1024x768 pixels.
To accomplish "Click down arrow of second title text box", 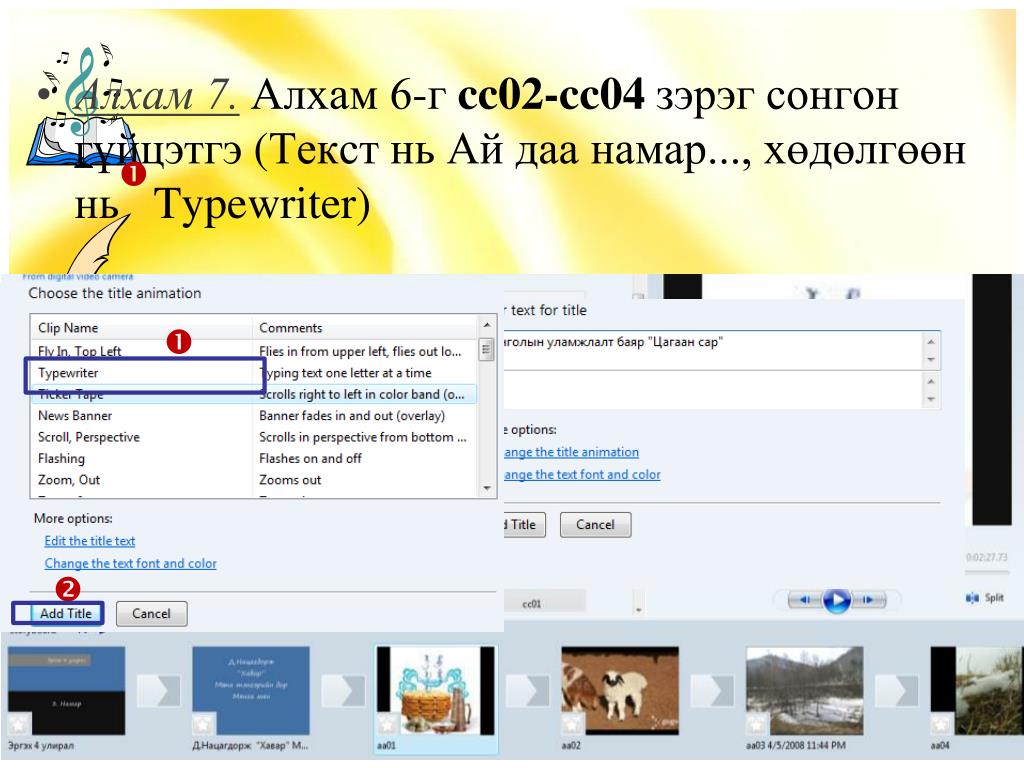I will pos(931,399).
